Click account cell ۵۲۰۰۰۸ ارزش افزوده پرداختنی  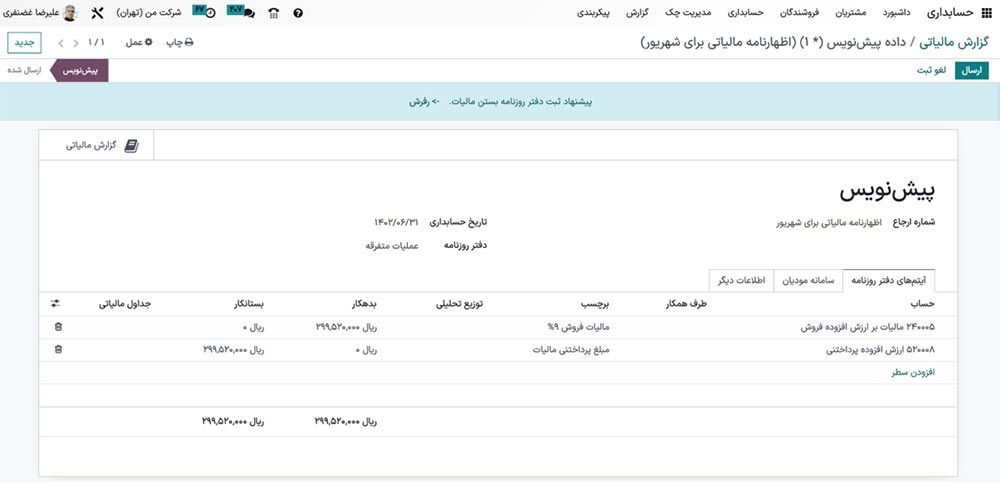(881, 349)
